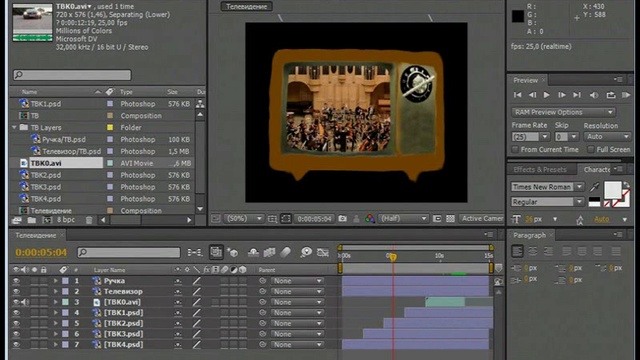640x360 pixels.
Task: Align paragraph text left
Action: (x=517, y=251)
